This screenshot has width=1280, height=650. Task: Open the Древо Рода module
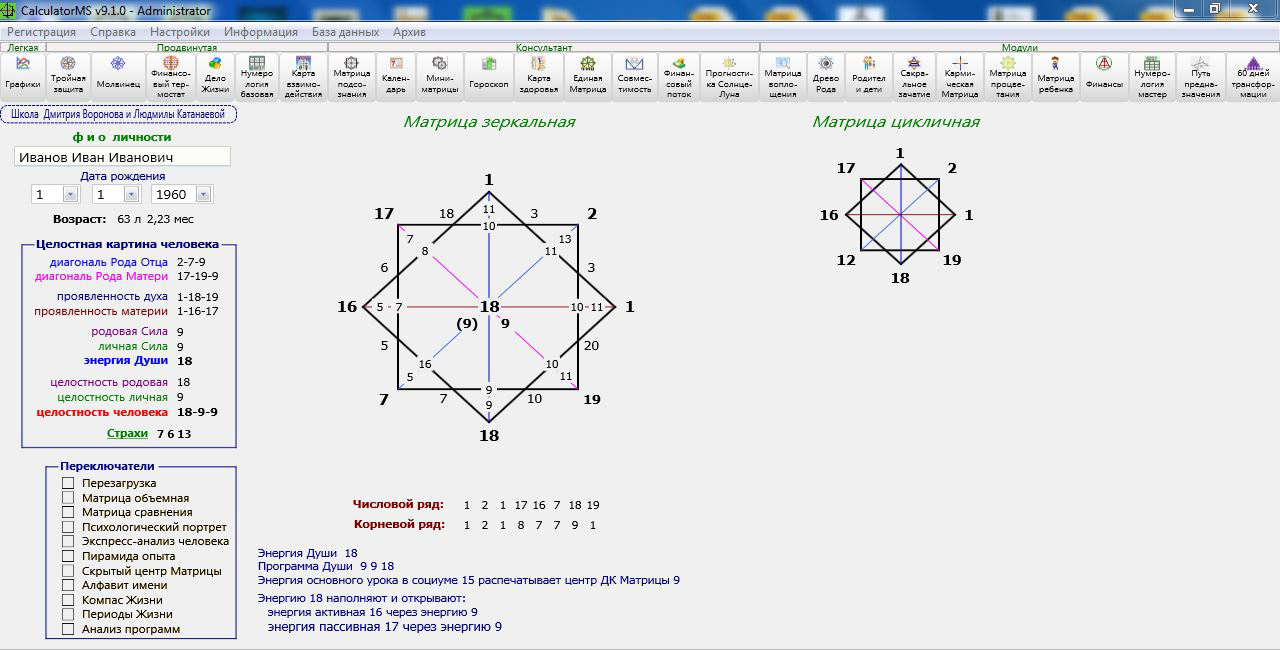pos(826,76)
